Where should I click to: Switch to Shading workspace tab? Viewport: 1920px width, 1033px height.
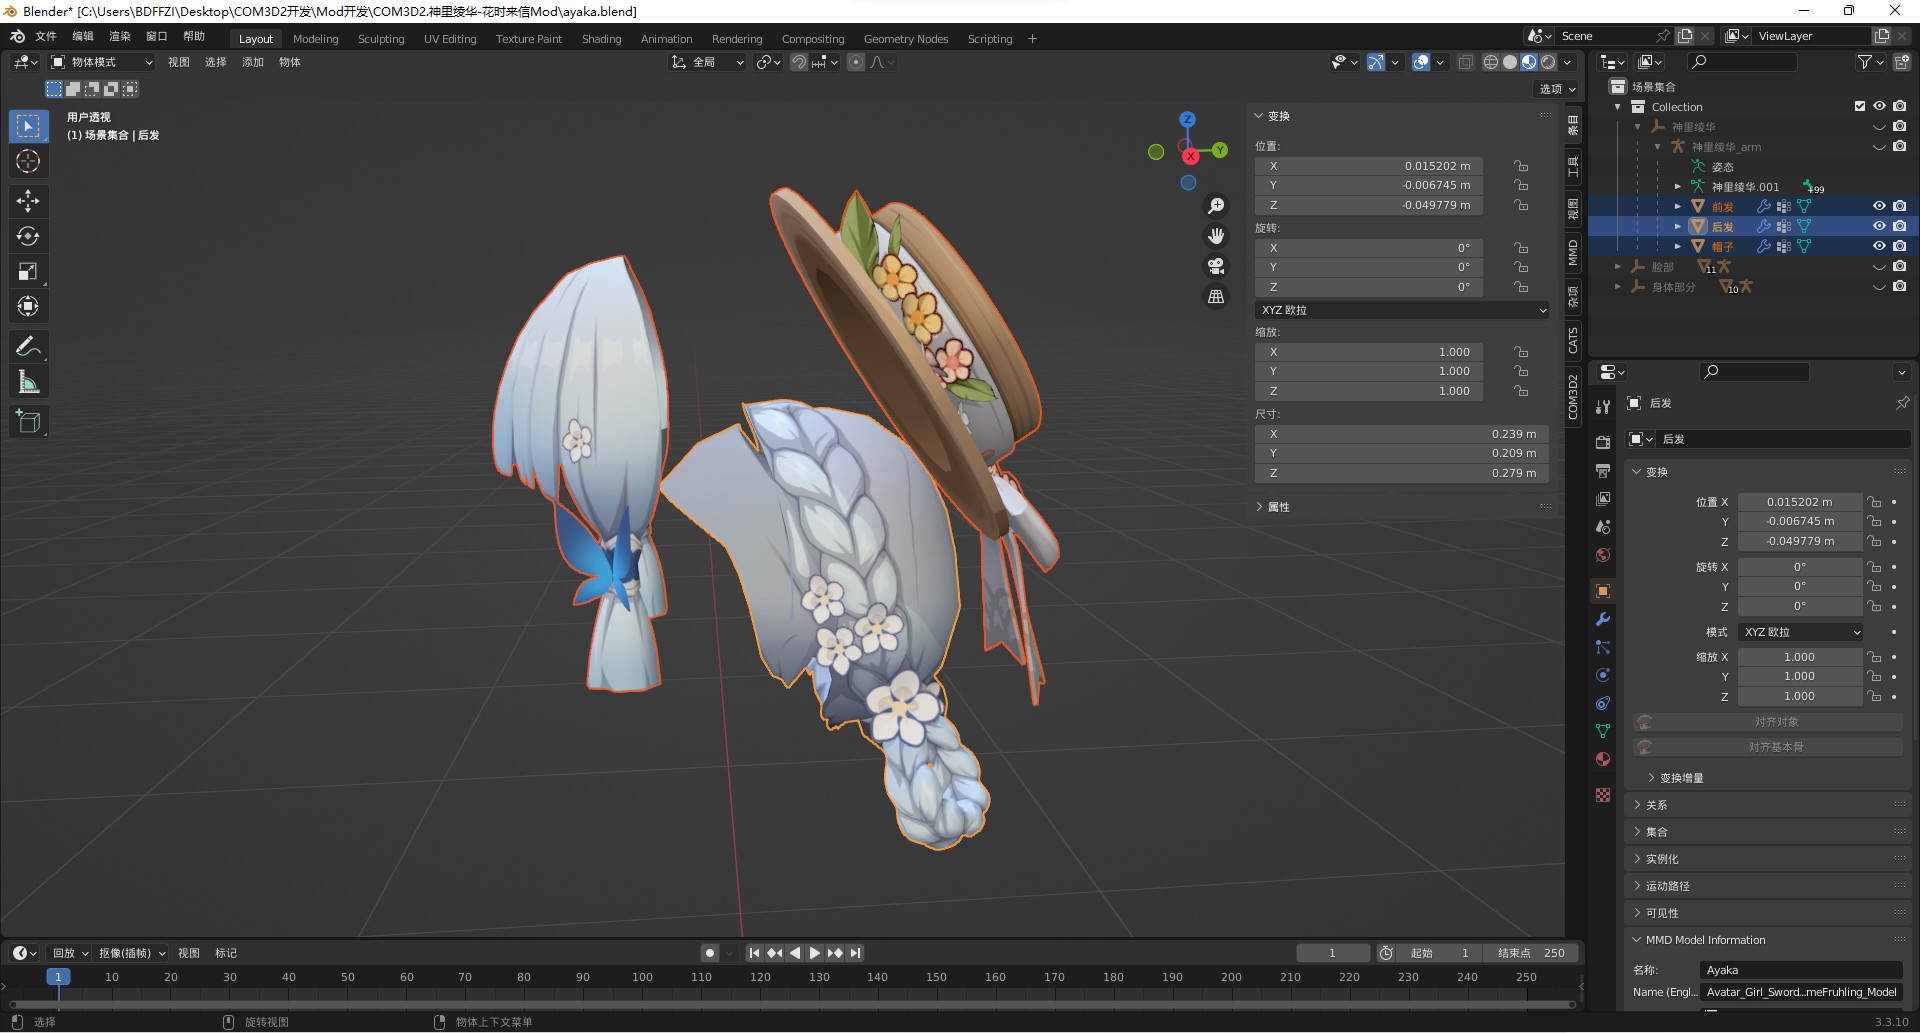coord(601,39)
